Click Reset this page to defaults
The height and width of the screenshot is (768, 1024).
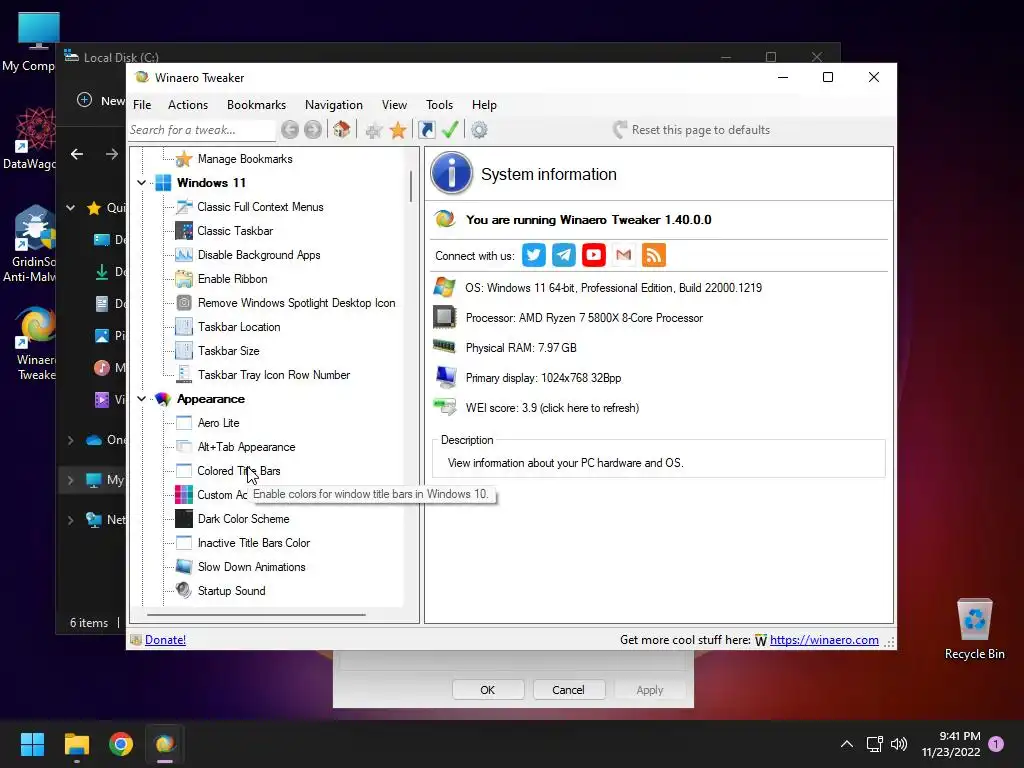click(692, 130)
